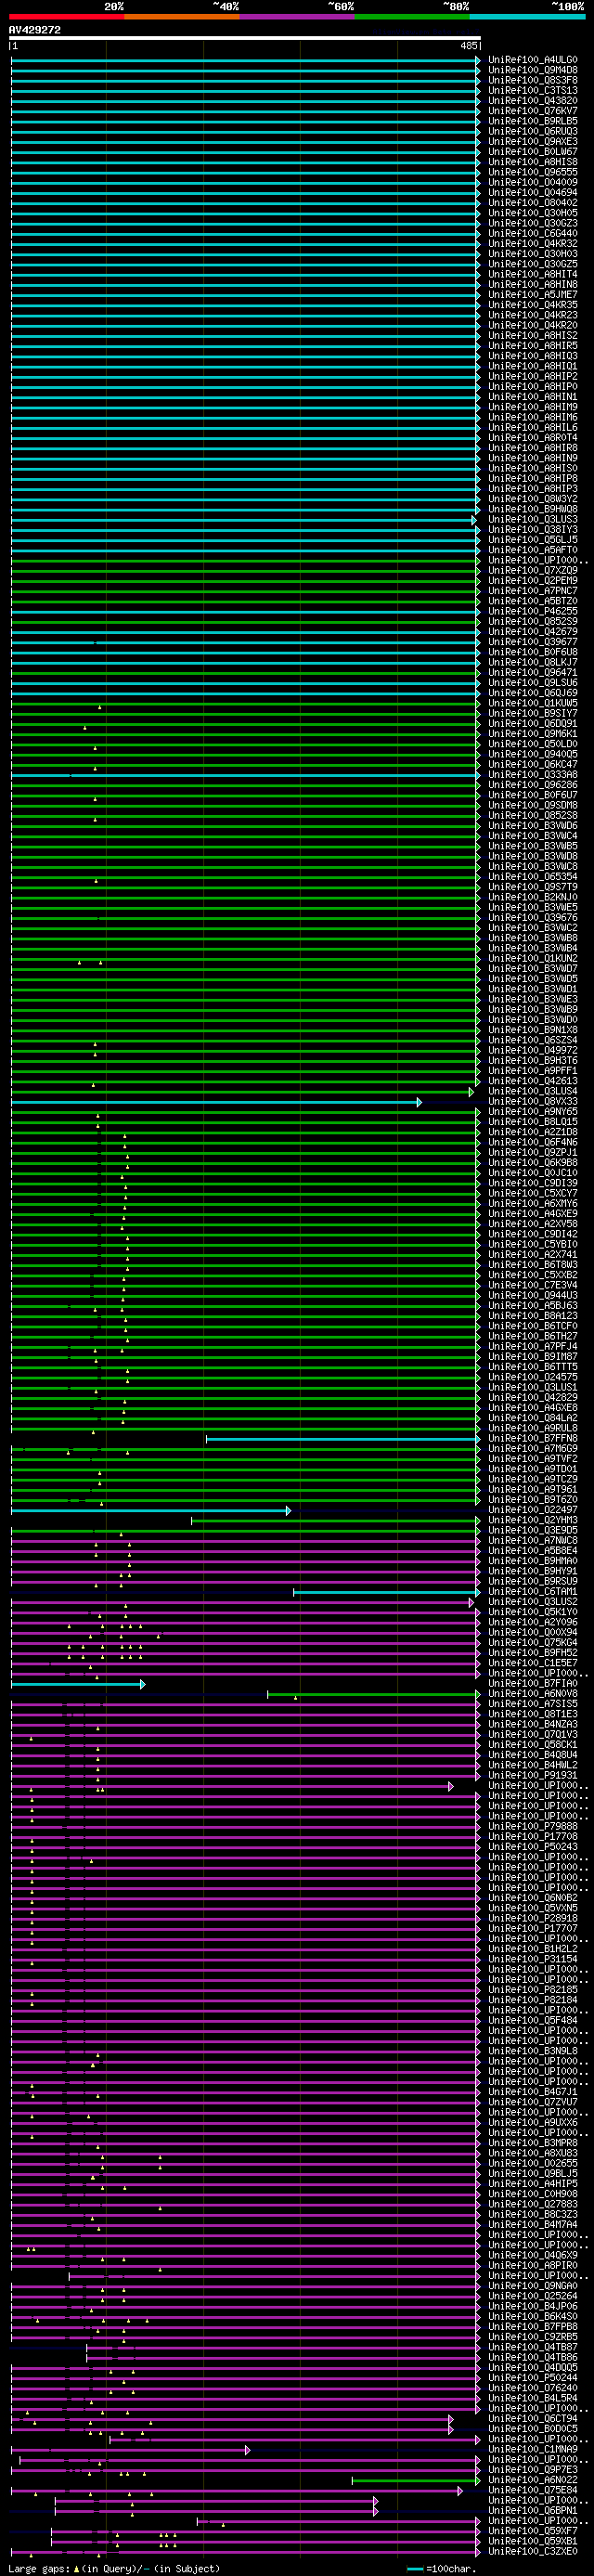Select UniRef100_A6N0V8 entry
The image size is (594, 2576).
click(x=533, y=1694)
